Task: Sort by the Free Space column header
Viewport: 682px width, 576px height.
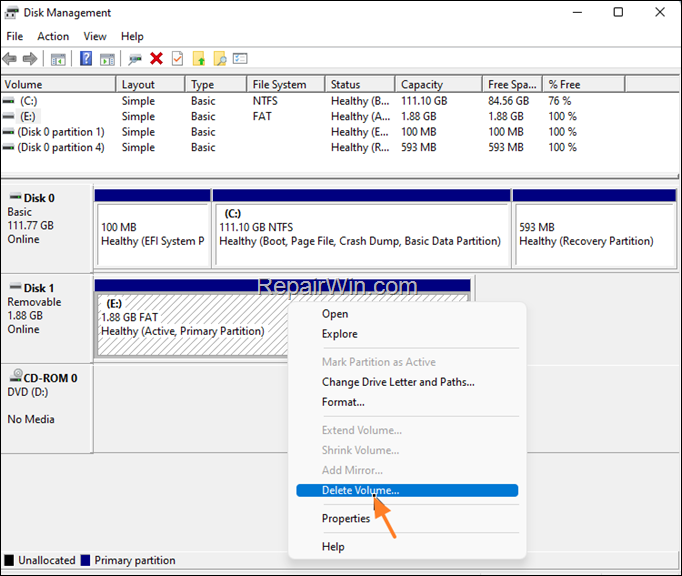Action: tap(512, 84)
